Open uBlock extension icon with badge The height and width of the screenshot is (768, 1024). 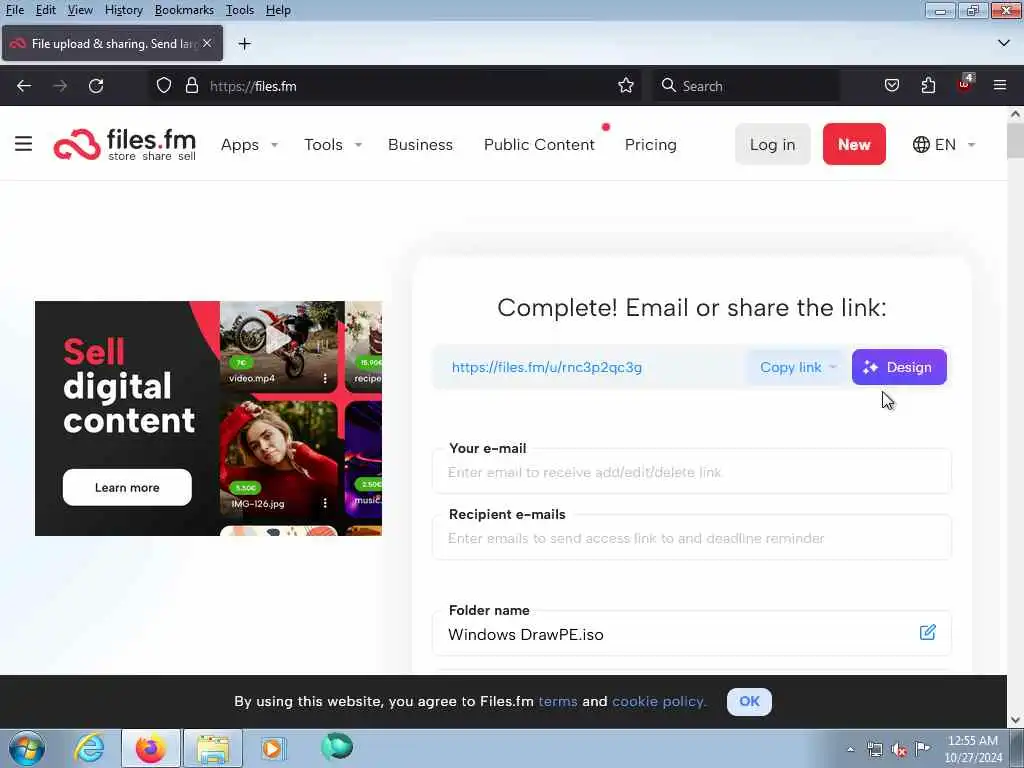[x=965, y=84]
